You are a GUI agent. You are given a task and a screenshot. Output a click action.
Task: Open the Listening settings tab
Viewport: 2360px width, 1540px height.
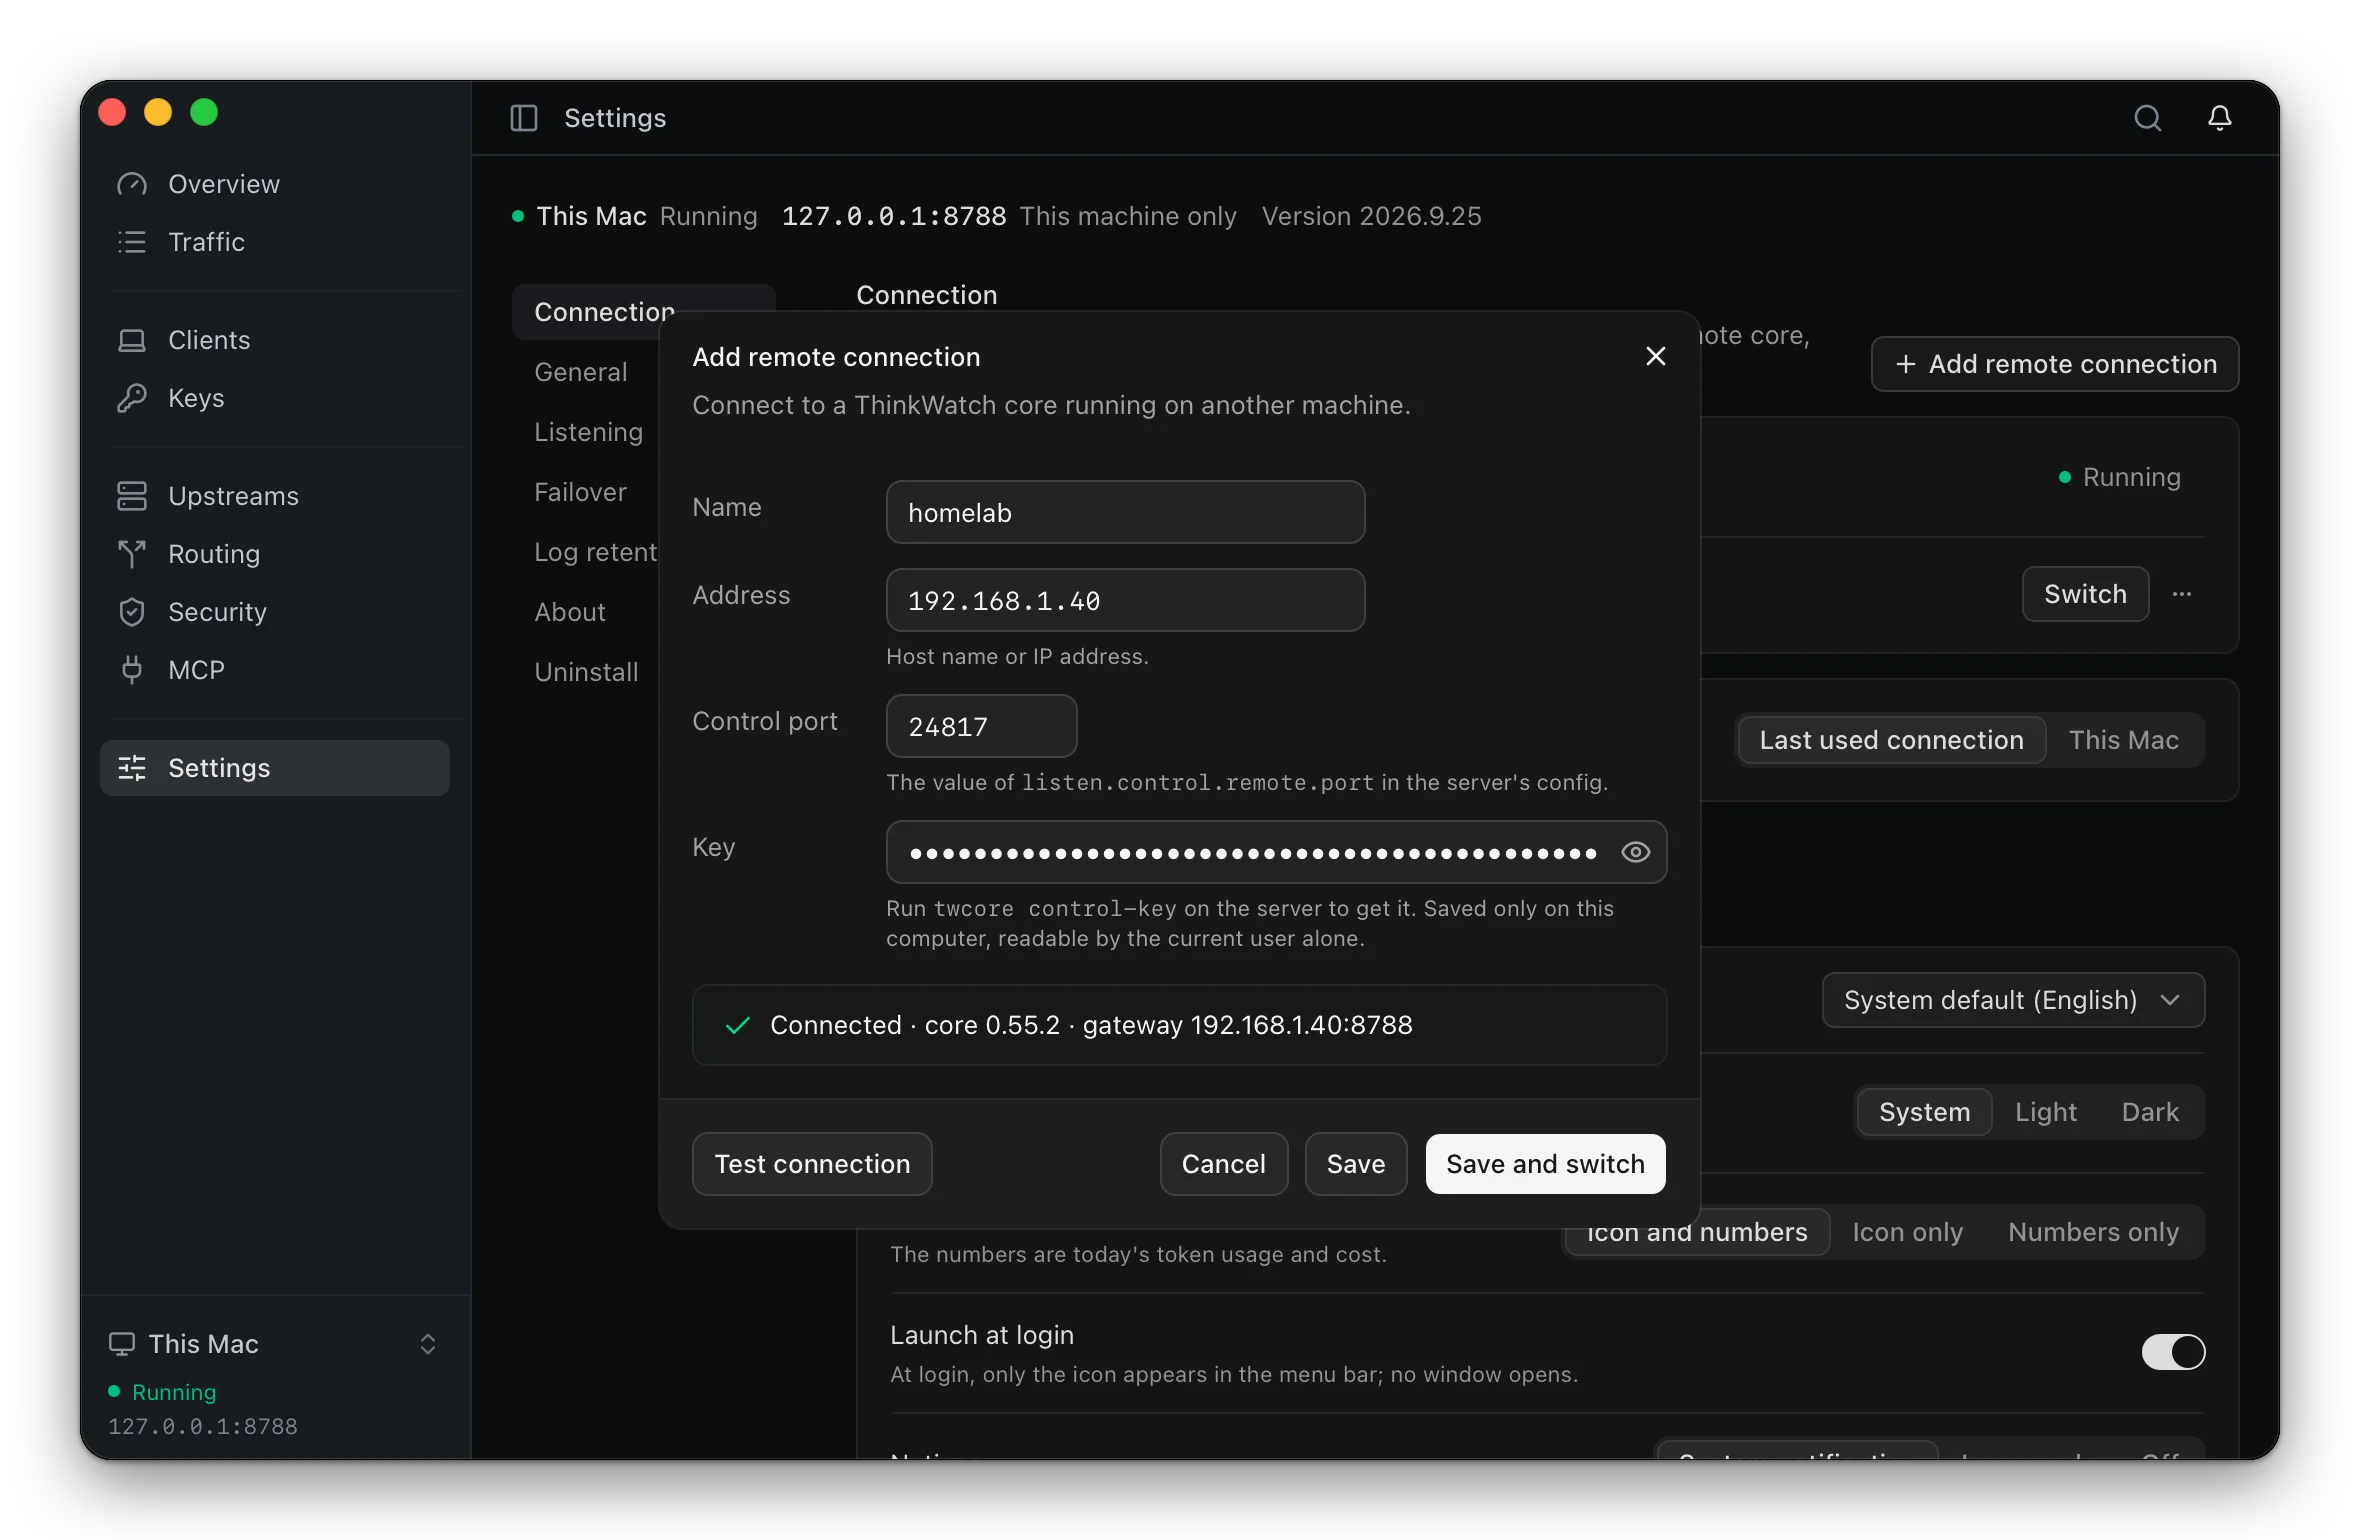pyautogui.click(x=589, y=432)
